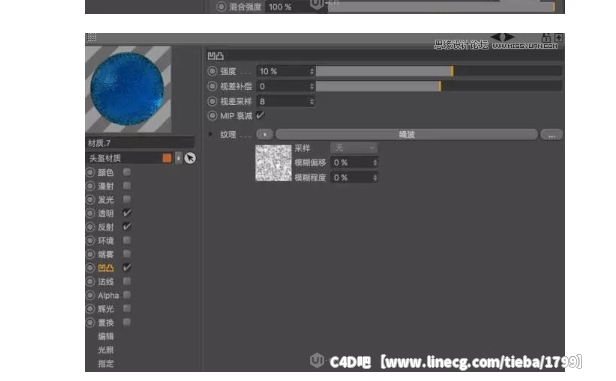Click the 强度 animation circle icon
This screenshot has height=381, width=616.
(x=212, y=71)
